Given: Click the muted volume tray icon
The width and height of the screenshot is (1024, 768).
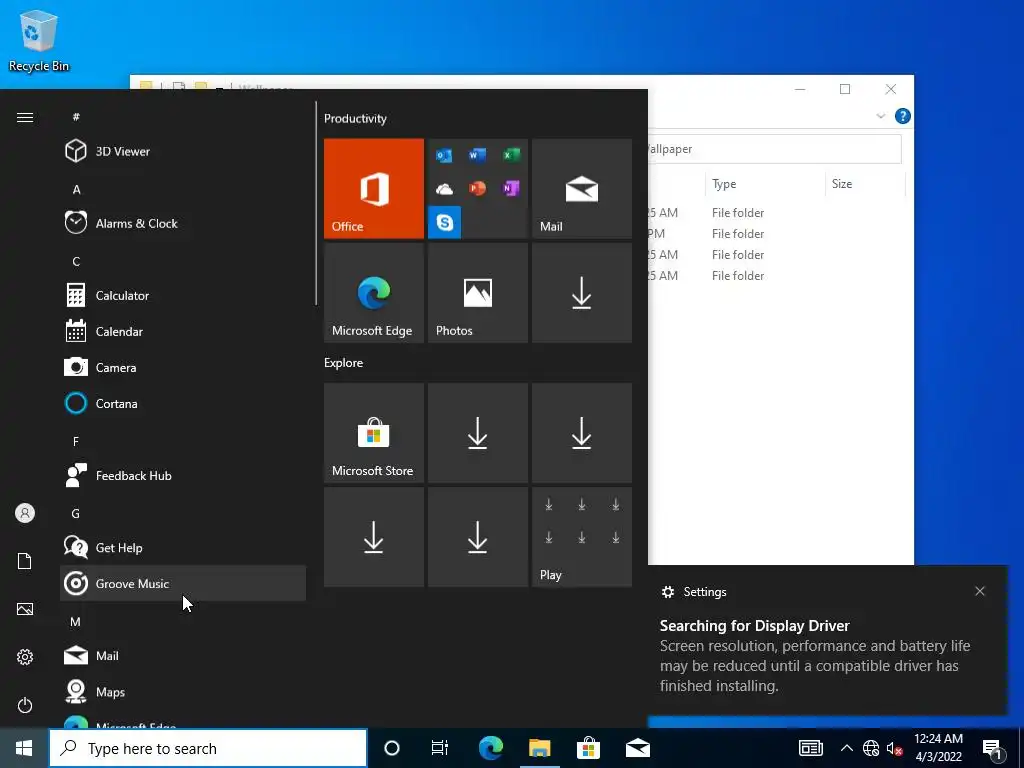Looking at the screenshot, I should tap(894, 748).
